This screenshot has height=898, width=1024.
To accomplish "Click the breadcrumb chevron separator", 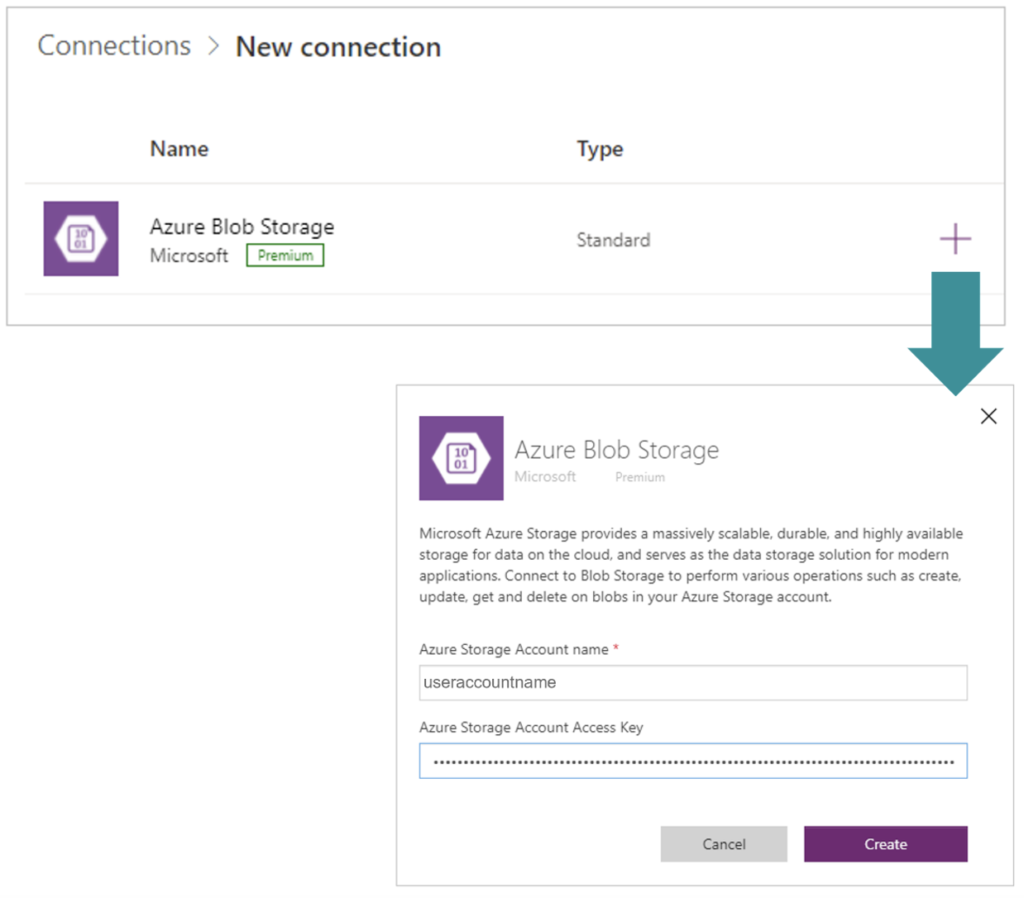I will point(213,46).
